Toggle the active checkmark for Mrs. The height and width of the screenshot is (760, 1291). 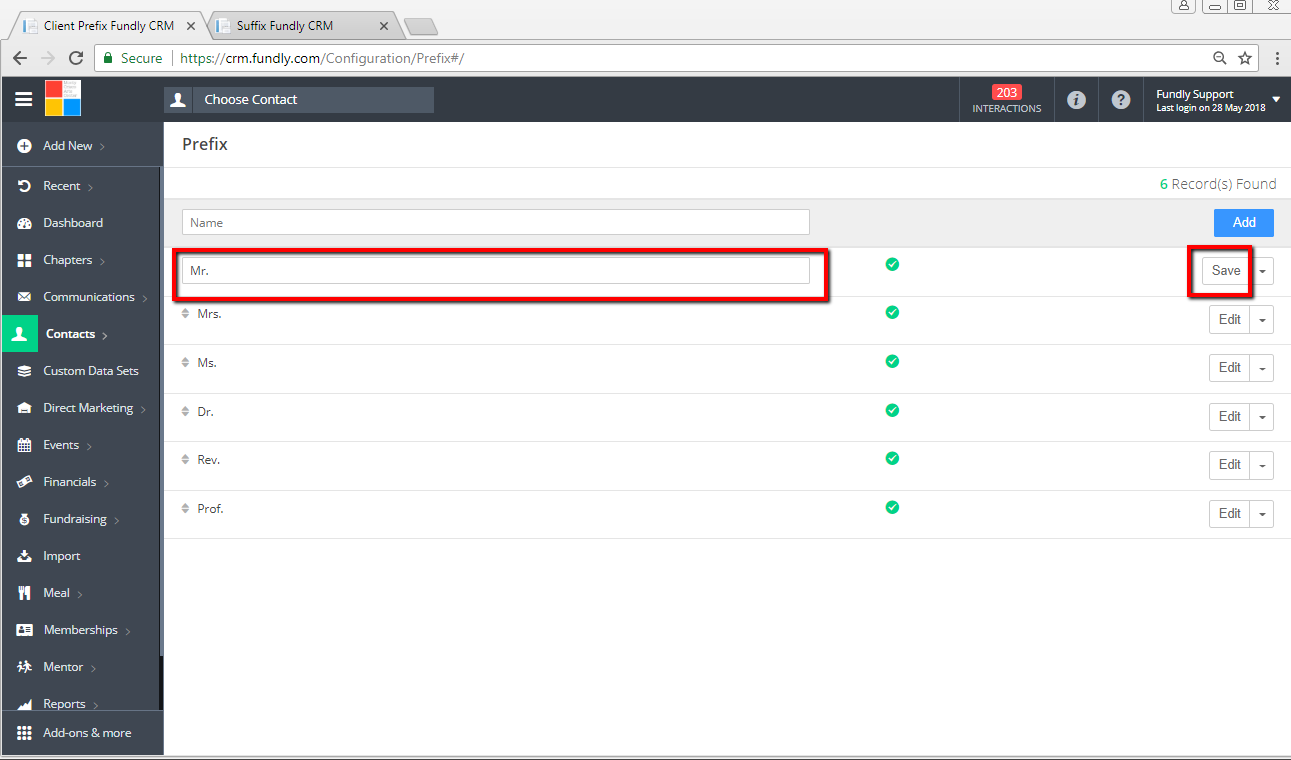pyautogui.click(x=892, y=312)
